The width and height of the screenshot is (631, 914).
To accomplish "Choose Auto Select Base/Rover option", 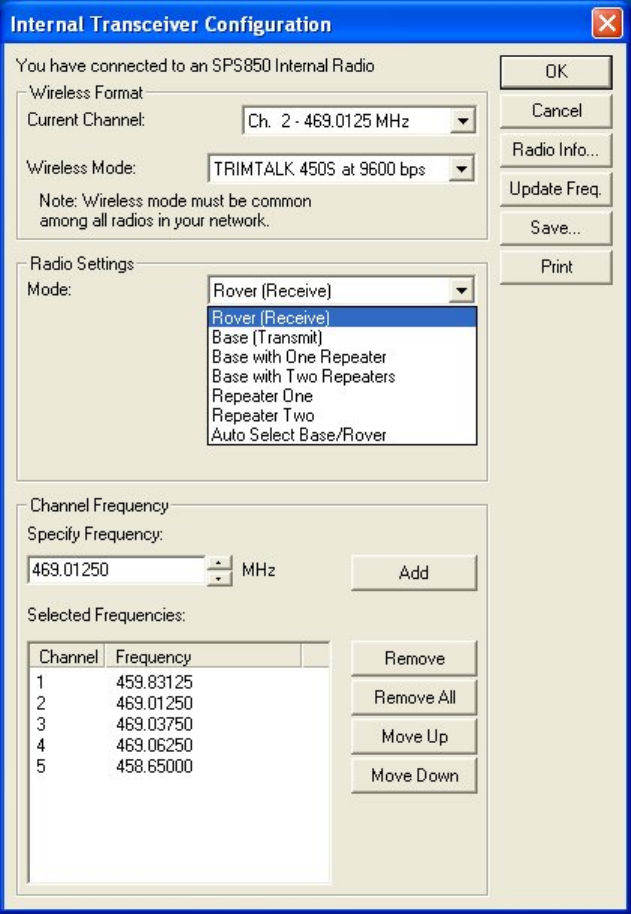I will 342,435.
